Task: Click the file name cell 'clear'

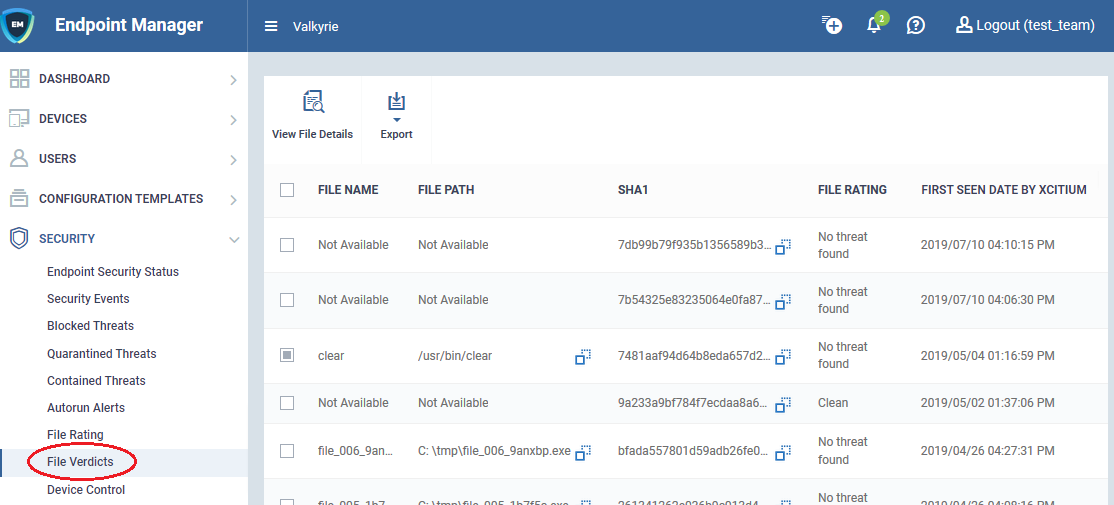Action: (331, 356)
